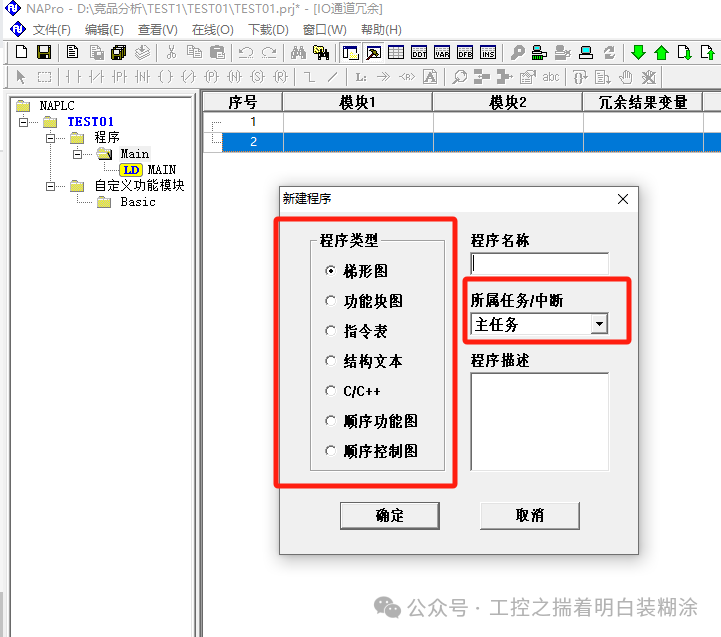The height and width of the screenshot is (637, 721).
Task: Click the 序号 column header
Action: click(x=242, y=102)
